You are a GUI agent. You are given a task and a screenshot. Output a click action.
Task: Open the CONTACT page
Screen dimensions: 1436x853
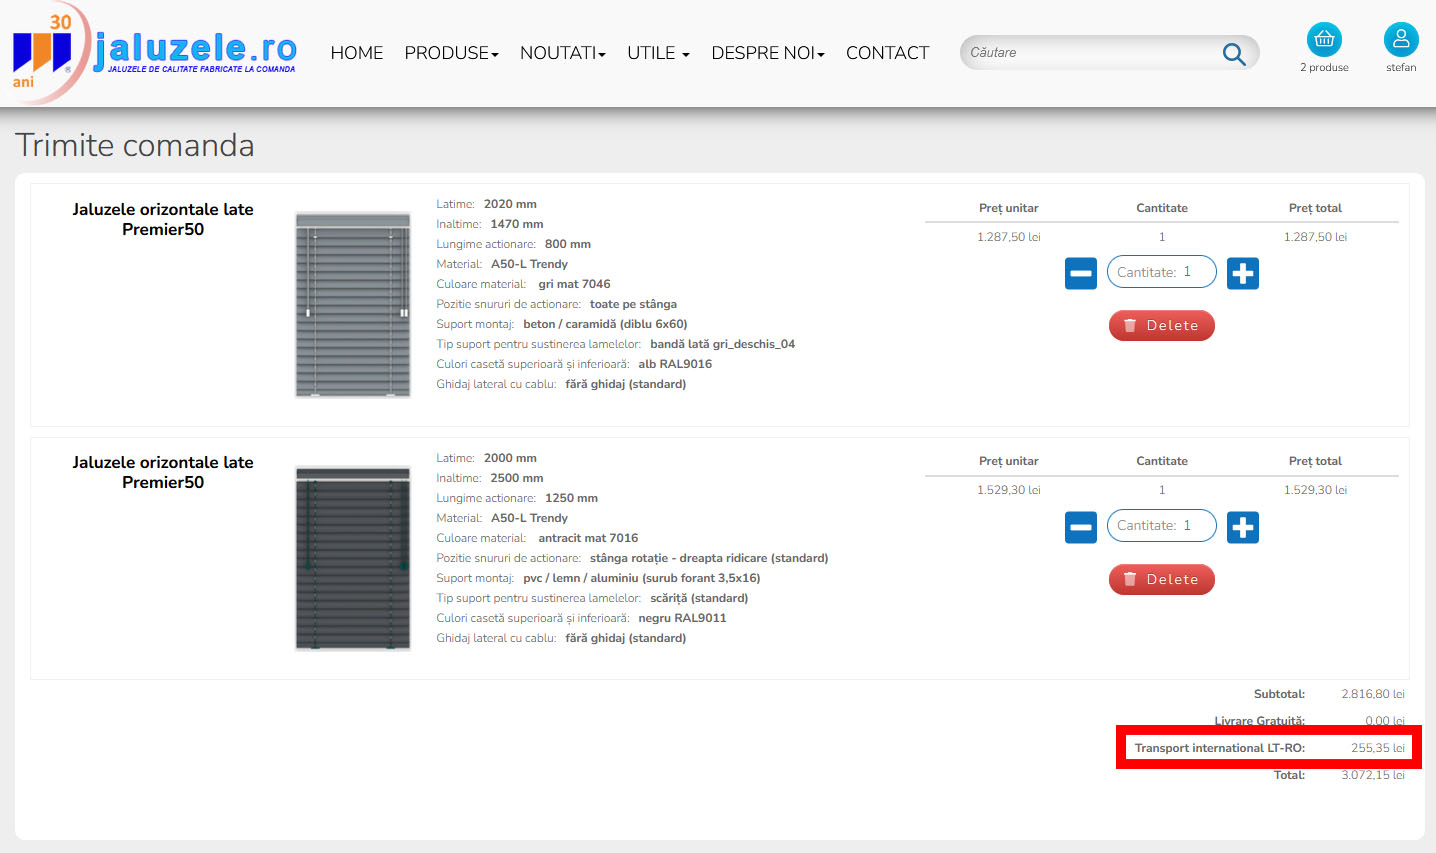pos(887,53)
